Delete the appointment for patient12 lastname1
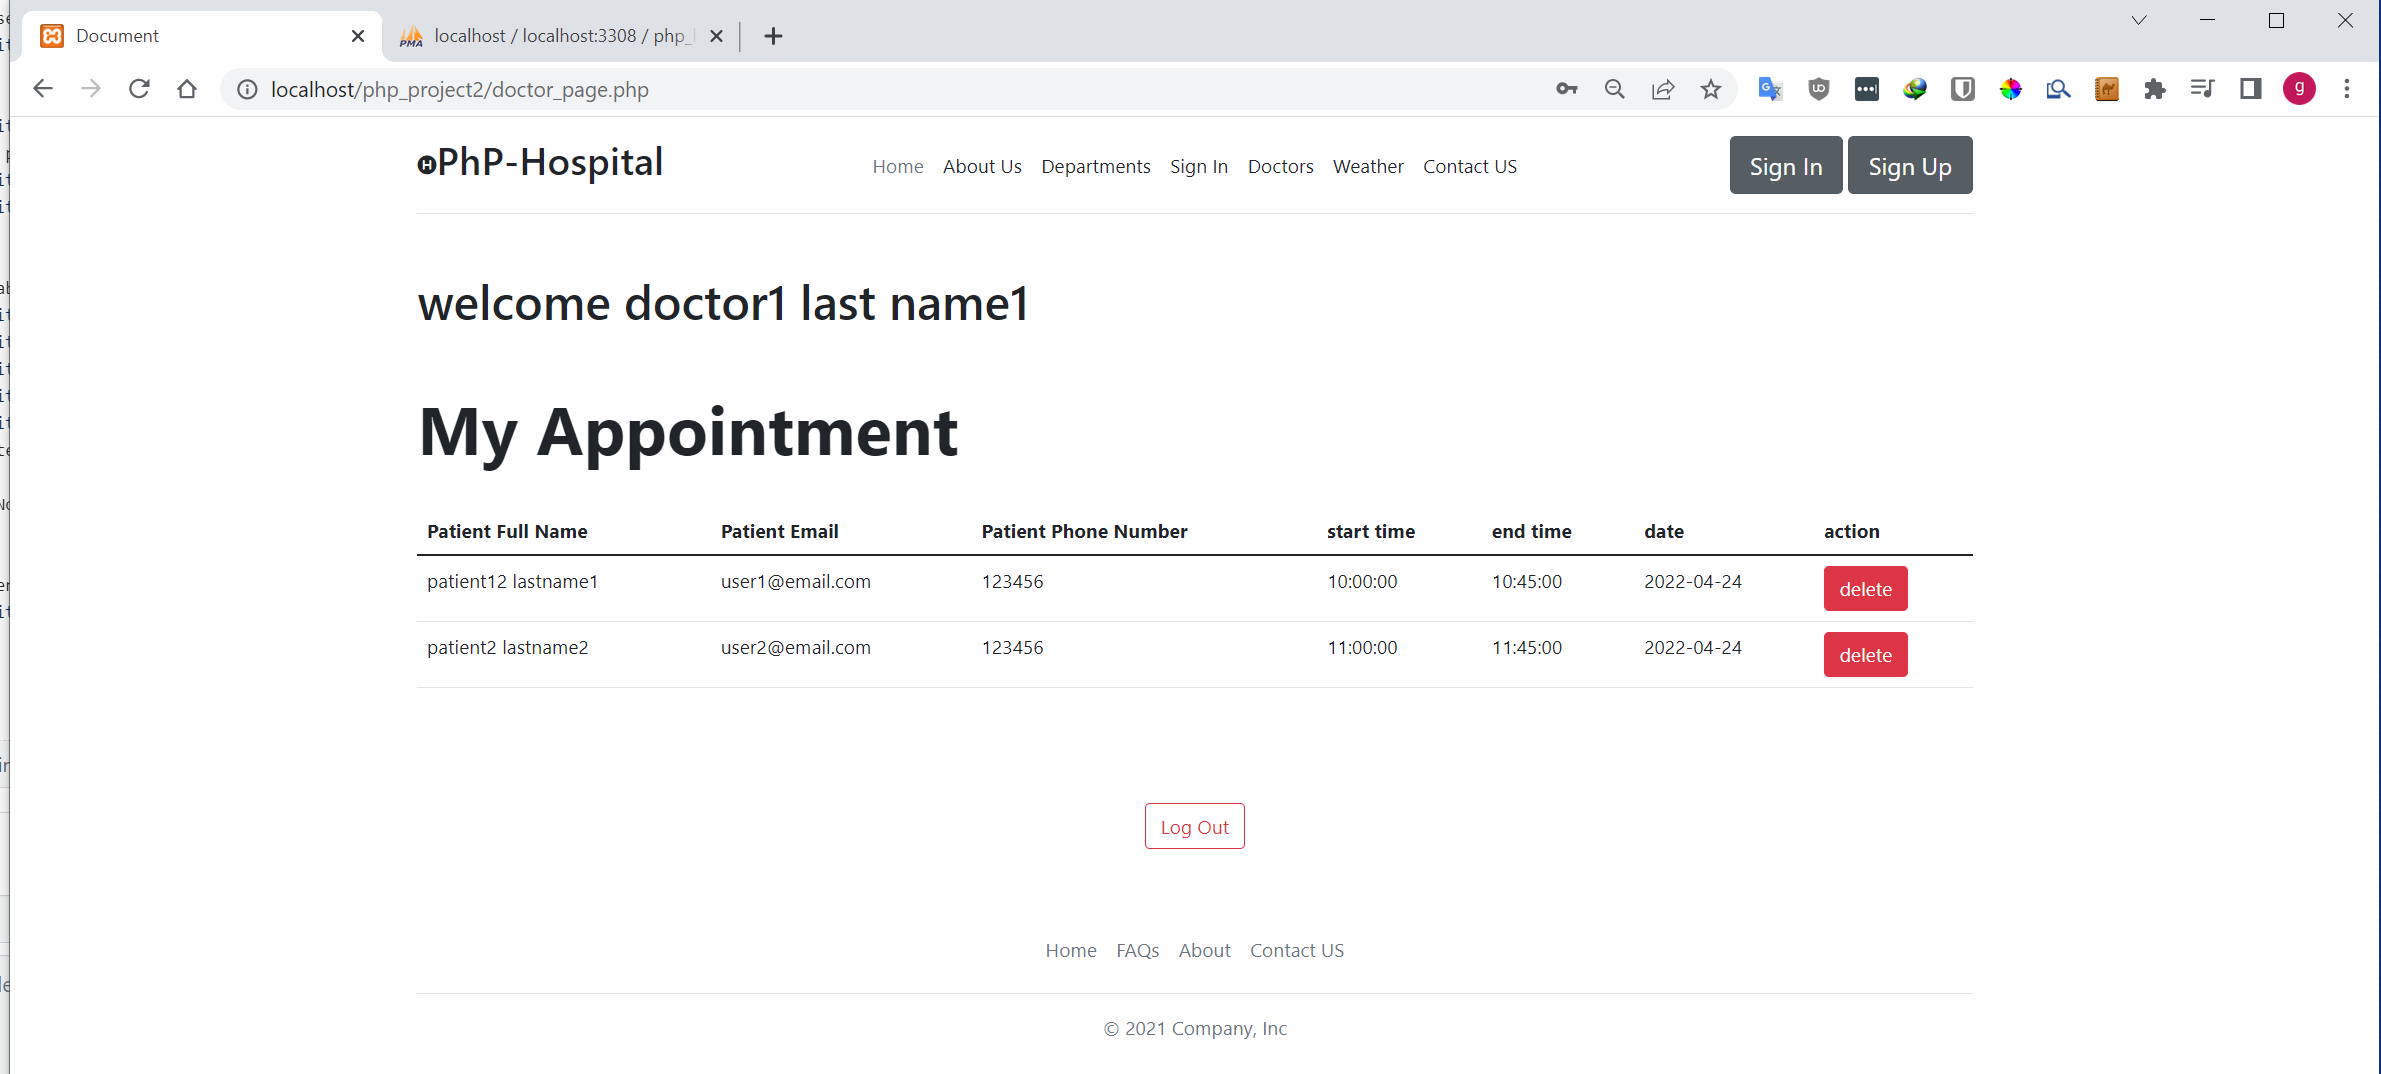This screenshot has width=2381, height=1074. [1866, 588]
